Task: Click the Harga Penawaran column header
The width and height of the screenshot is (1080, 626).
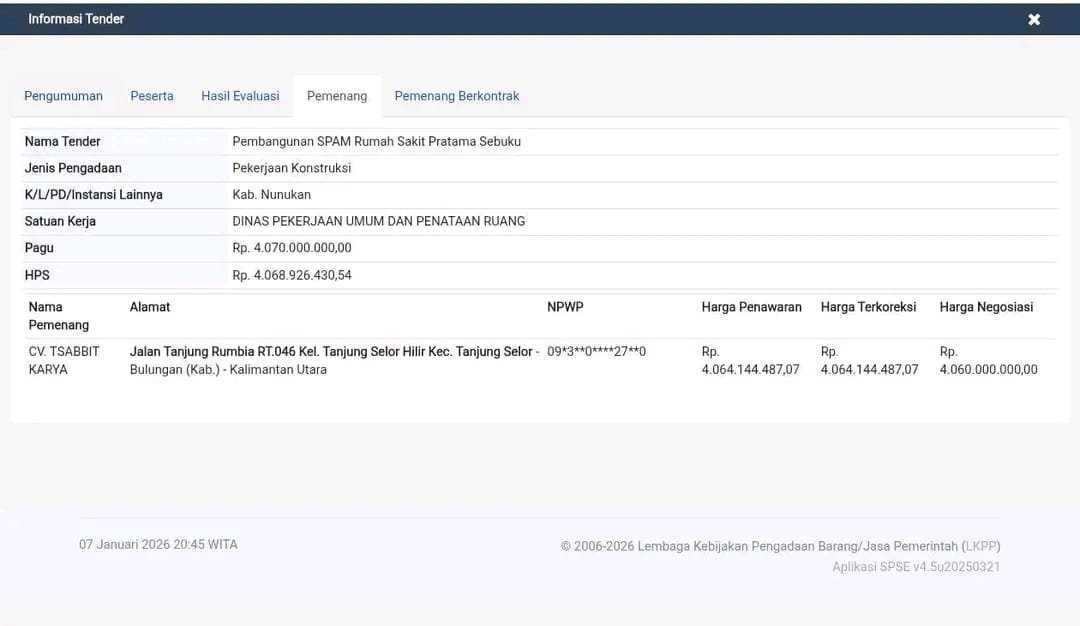Action: [x=751, y=307]
